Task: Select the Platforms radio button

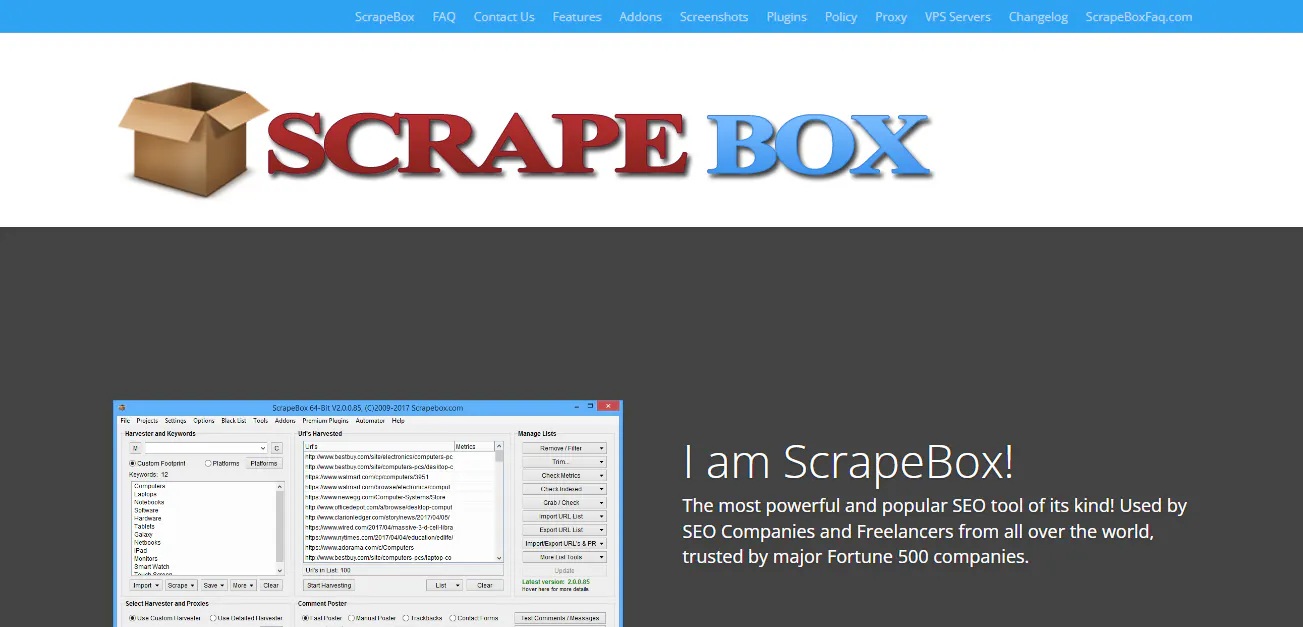Action: (x=208, y=463)
